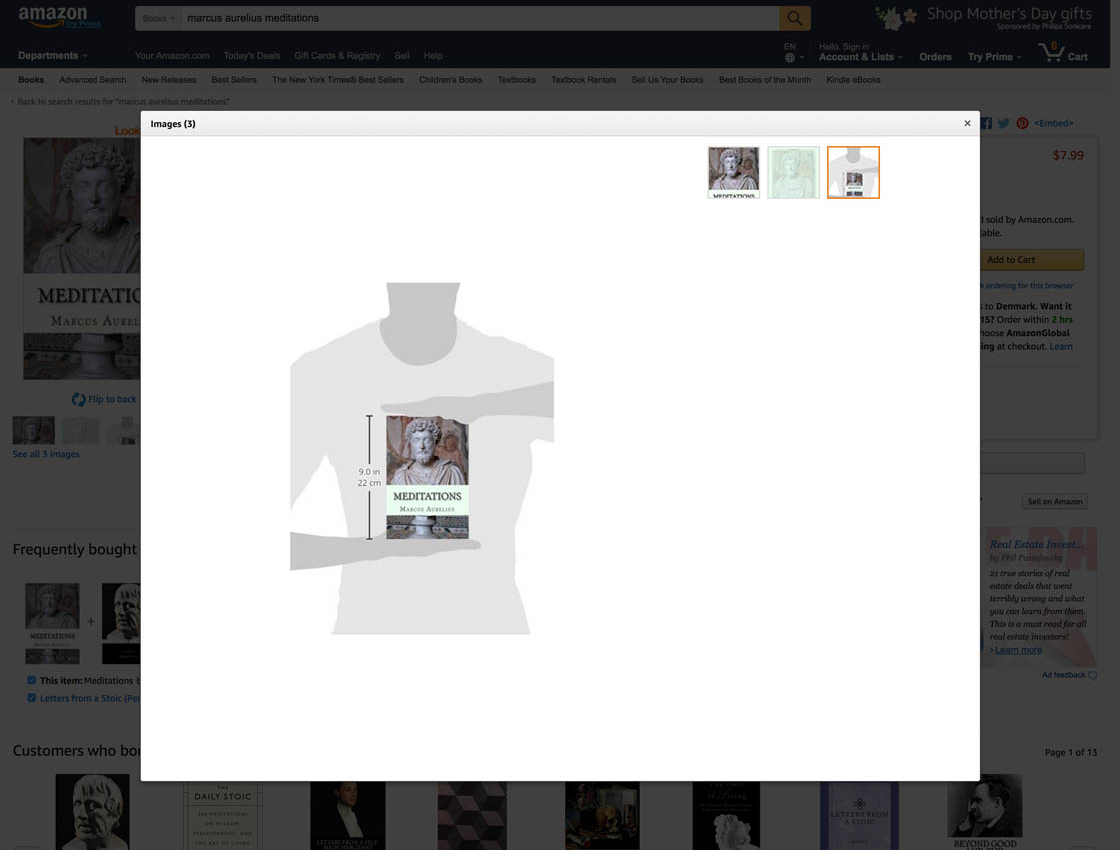The width and height of the screenshot is (1120, 850).
Task: Click the Amazon logo
Action: (54, 17)
